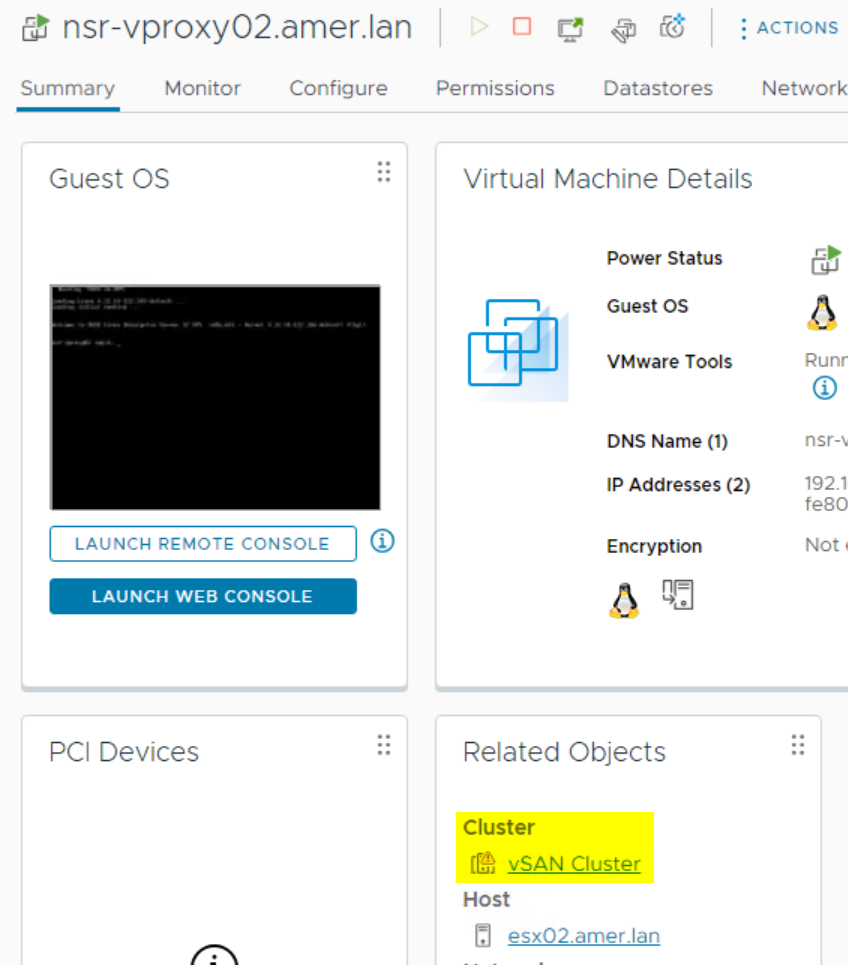Click the Power On play icon

click(x=479, y=26)
